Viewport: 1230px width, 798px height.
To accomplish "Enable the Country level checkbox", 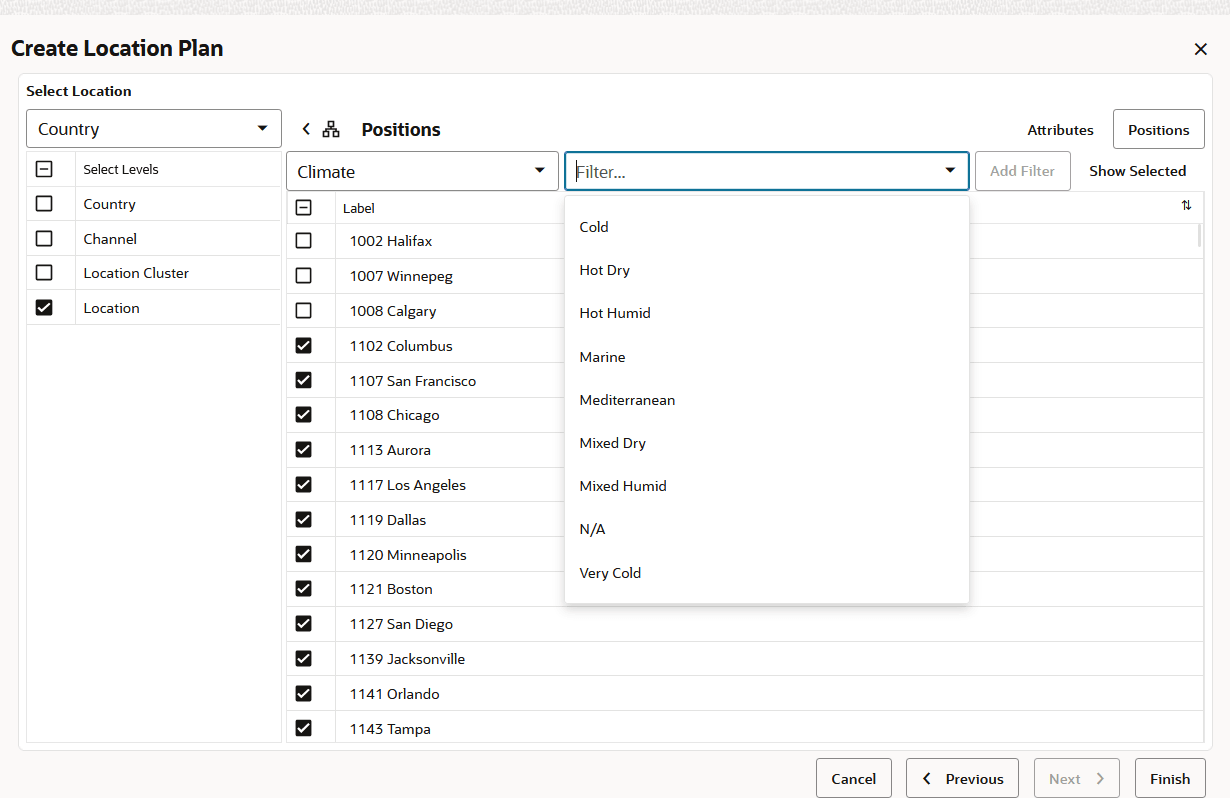I will point(44,204).
